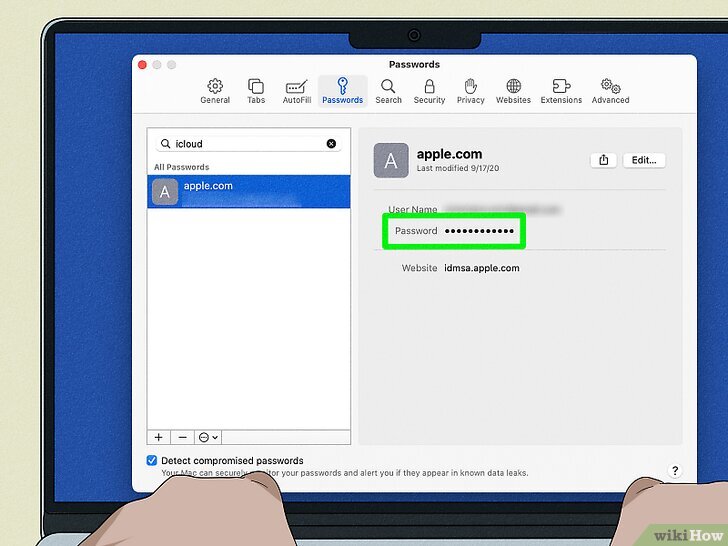Open the help question mark button
The image size is (728, 546).
675,470
